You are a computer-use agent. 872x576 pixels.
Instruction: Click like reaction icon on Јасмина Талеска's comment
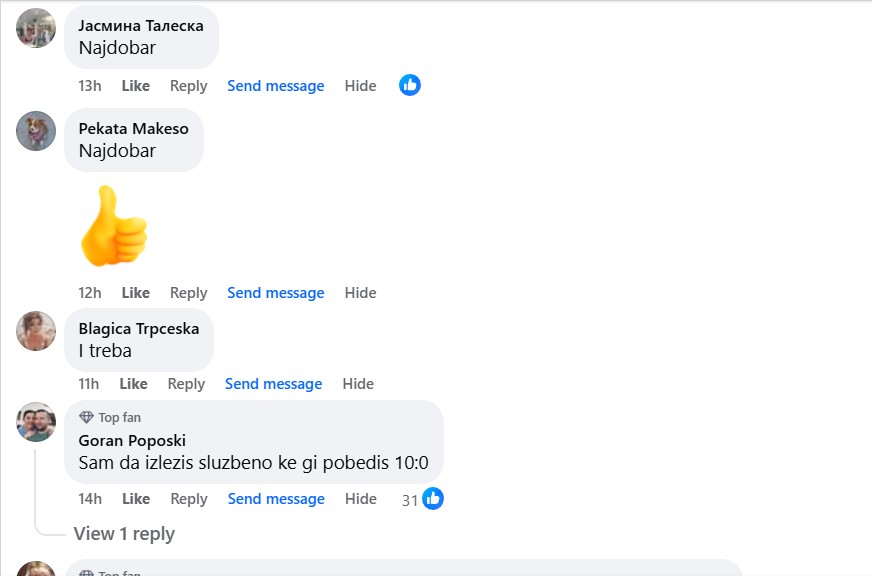(410, 85)
